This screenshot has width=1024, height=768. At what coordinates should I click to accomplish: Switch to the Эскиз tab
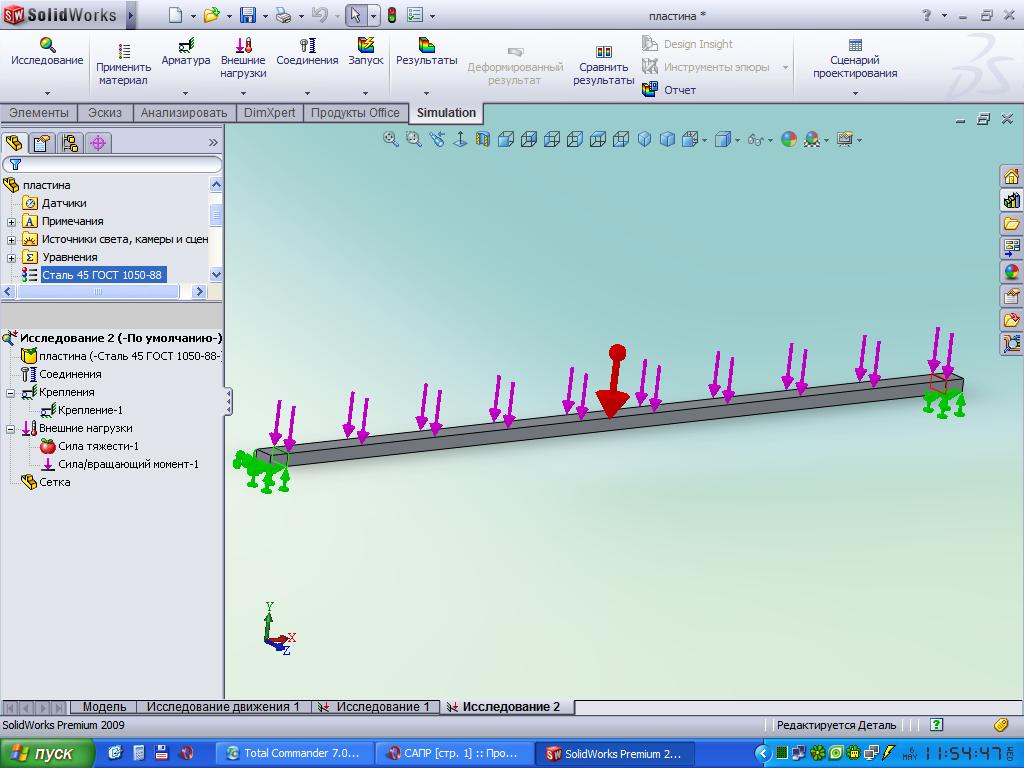point(105,113)
